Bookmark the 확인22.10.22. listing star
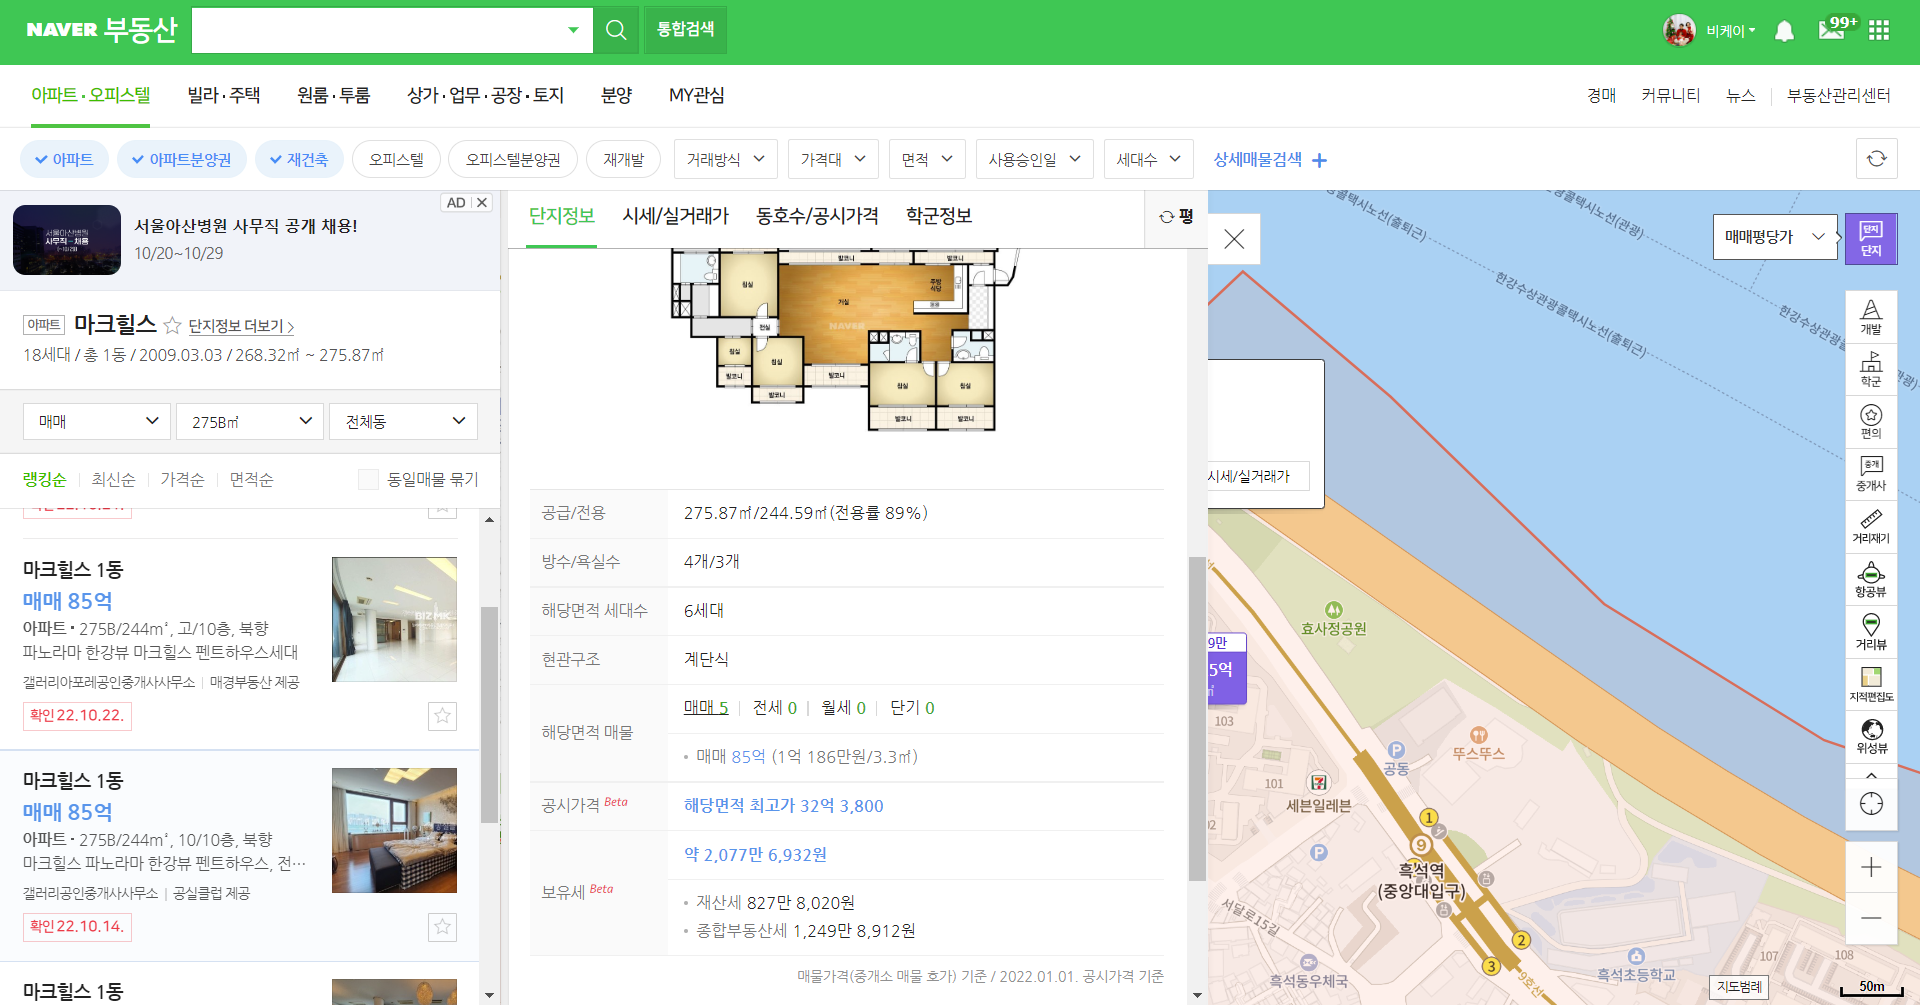Viewport: 1920px width, 1005px height. pos(442,716)
